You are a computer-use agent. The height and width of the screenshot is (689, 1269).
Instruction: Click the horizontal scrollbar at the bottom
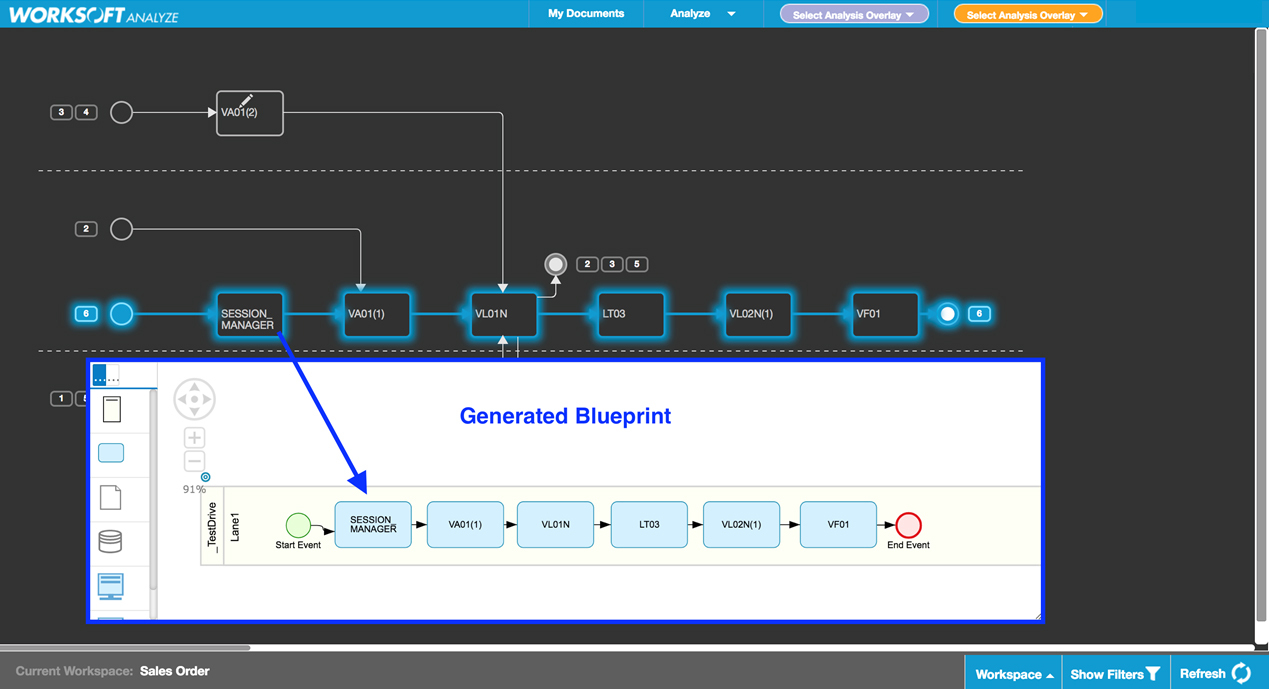tap(125, 648)
